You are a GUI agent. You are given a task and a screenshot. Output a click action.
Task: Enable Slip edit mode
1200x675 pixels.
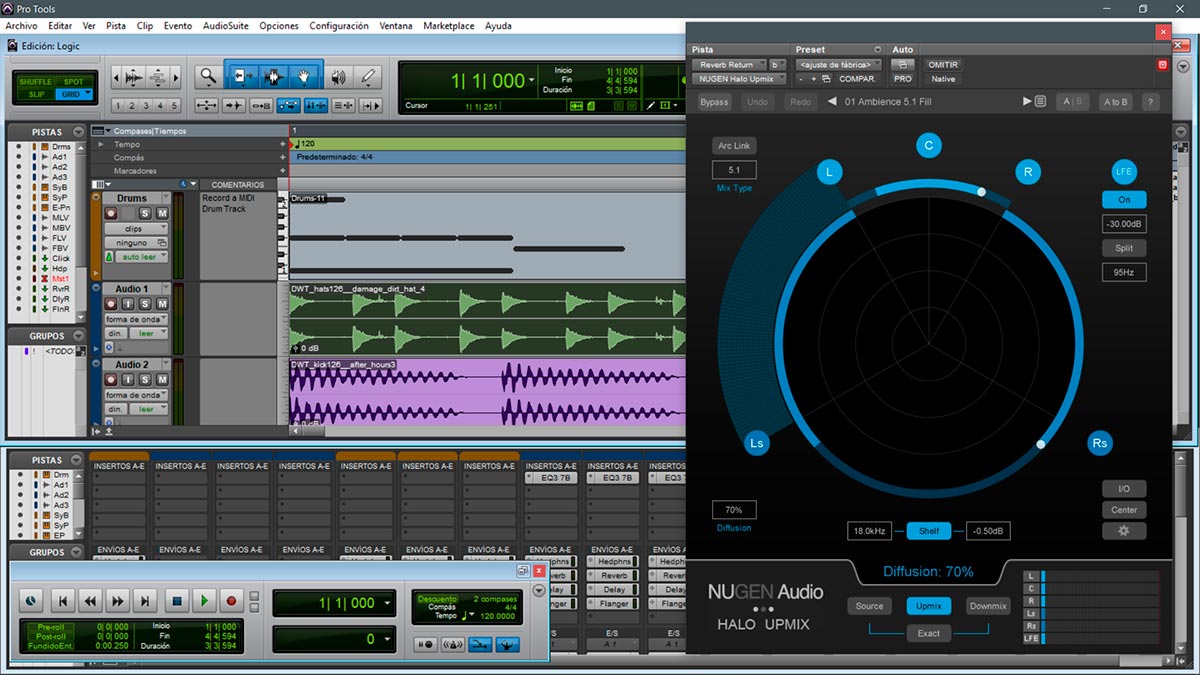(x=35, y=94)
